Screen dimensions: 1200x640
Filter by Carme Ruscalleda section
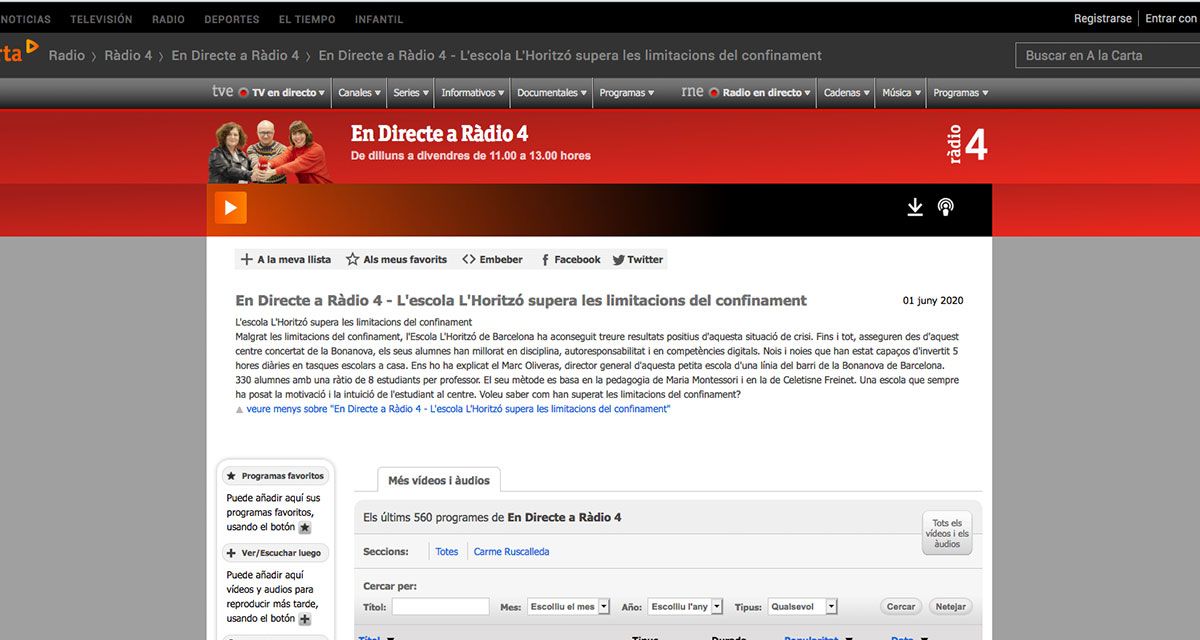click(511, 551)
